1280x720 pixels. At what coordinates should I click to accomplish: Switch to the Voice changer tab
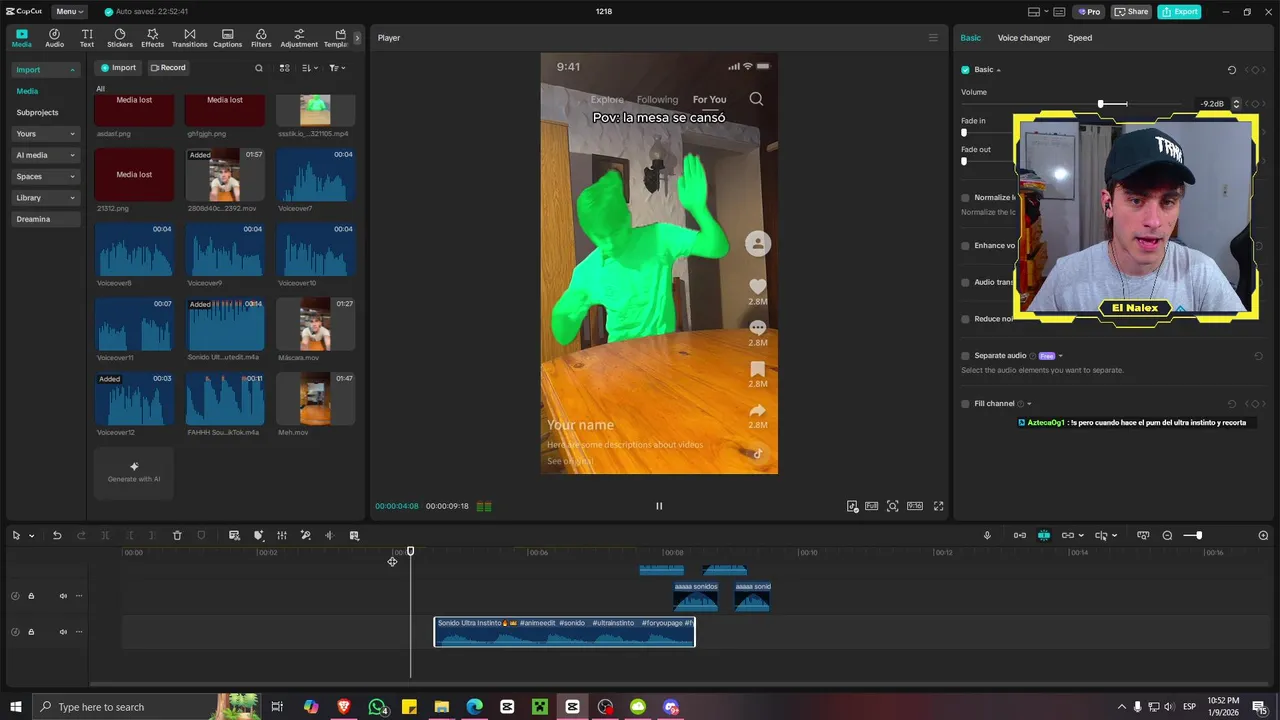pos(1024,38)
